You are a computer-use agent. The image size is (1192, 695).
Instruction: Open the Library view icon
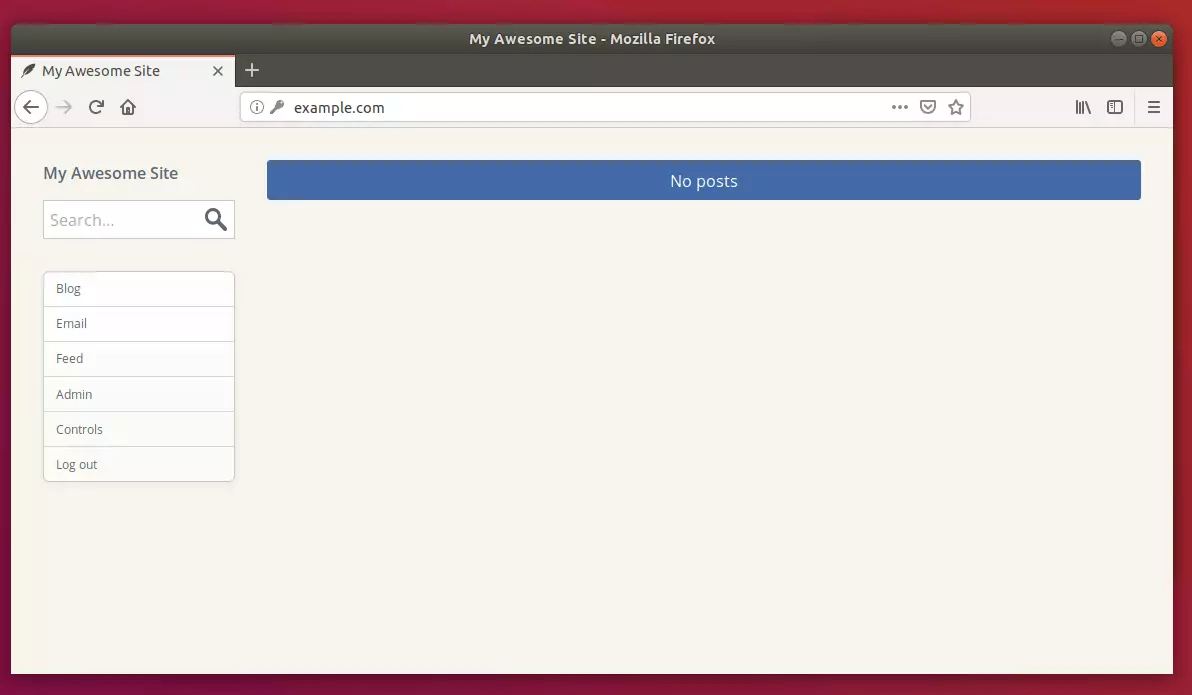coord(1083,107)
